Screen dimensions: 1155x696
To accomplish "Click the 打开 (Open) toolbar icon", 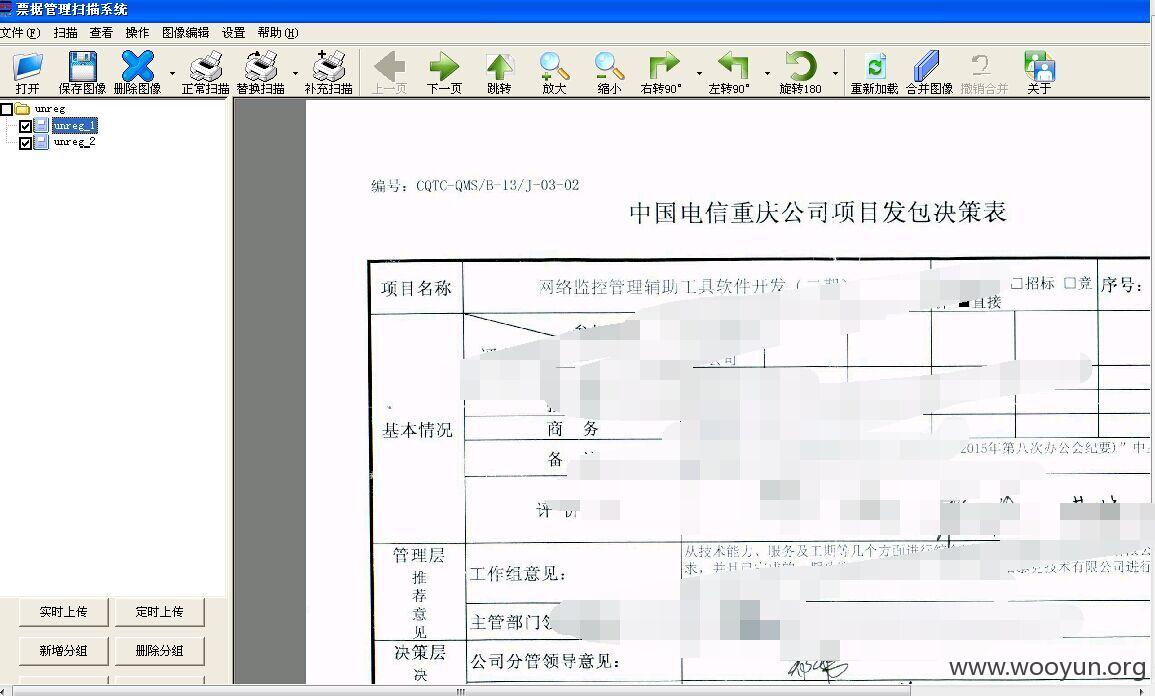I will [27, 72].
